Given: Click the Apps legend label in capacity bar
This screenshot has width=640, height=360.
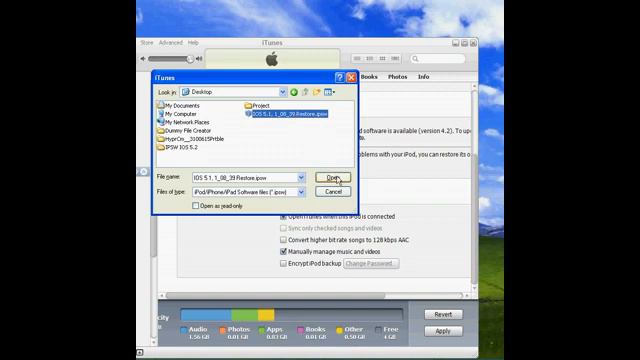Looking at the screenshot, I should coord(274,329).
